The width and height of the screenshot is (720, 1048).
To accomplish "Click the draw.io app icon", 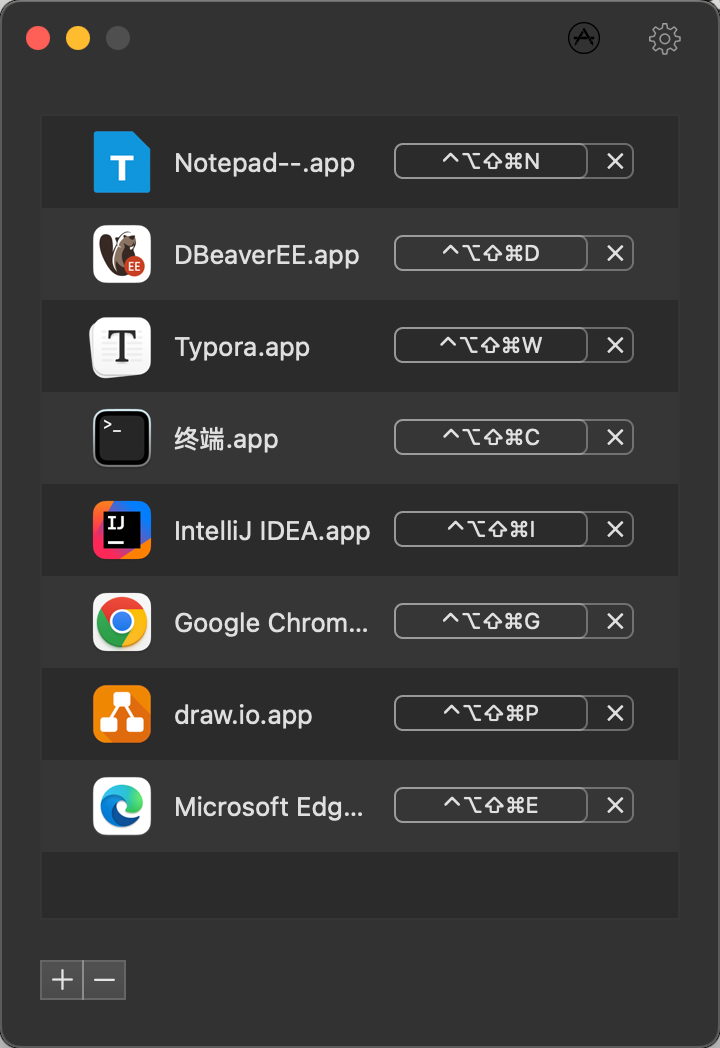I will (122, 714).
